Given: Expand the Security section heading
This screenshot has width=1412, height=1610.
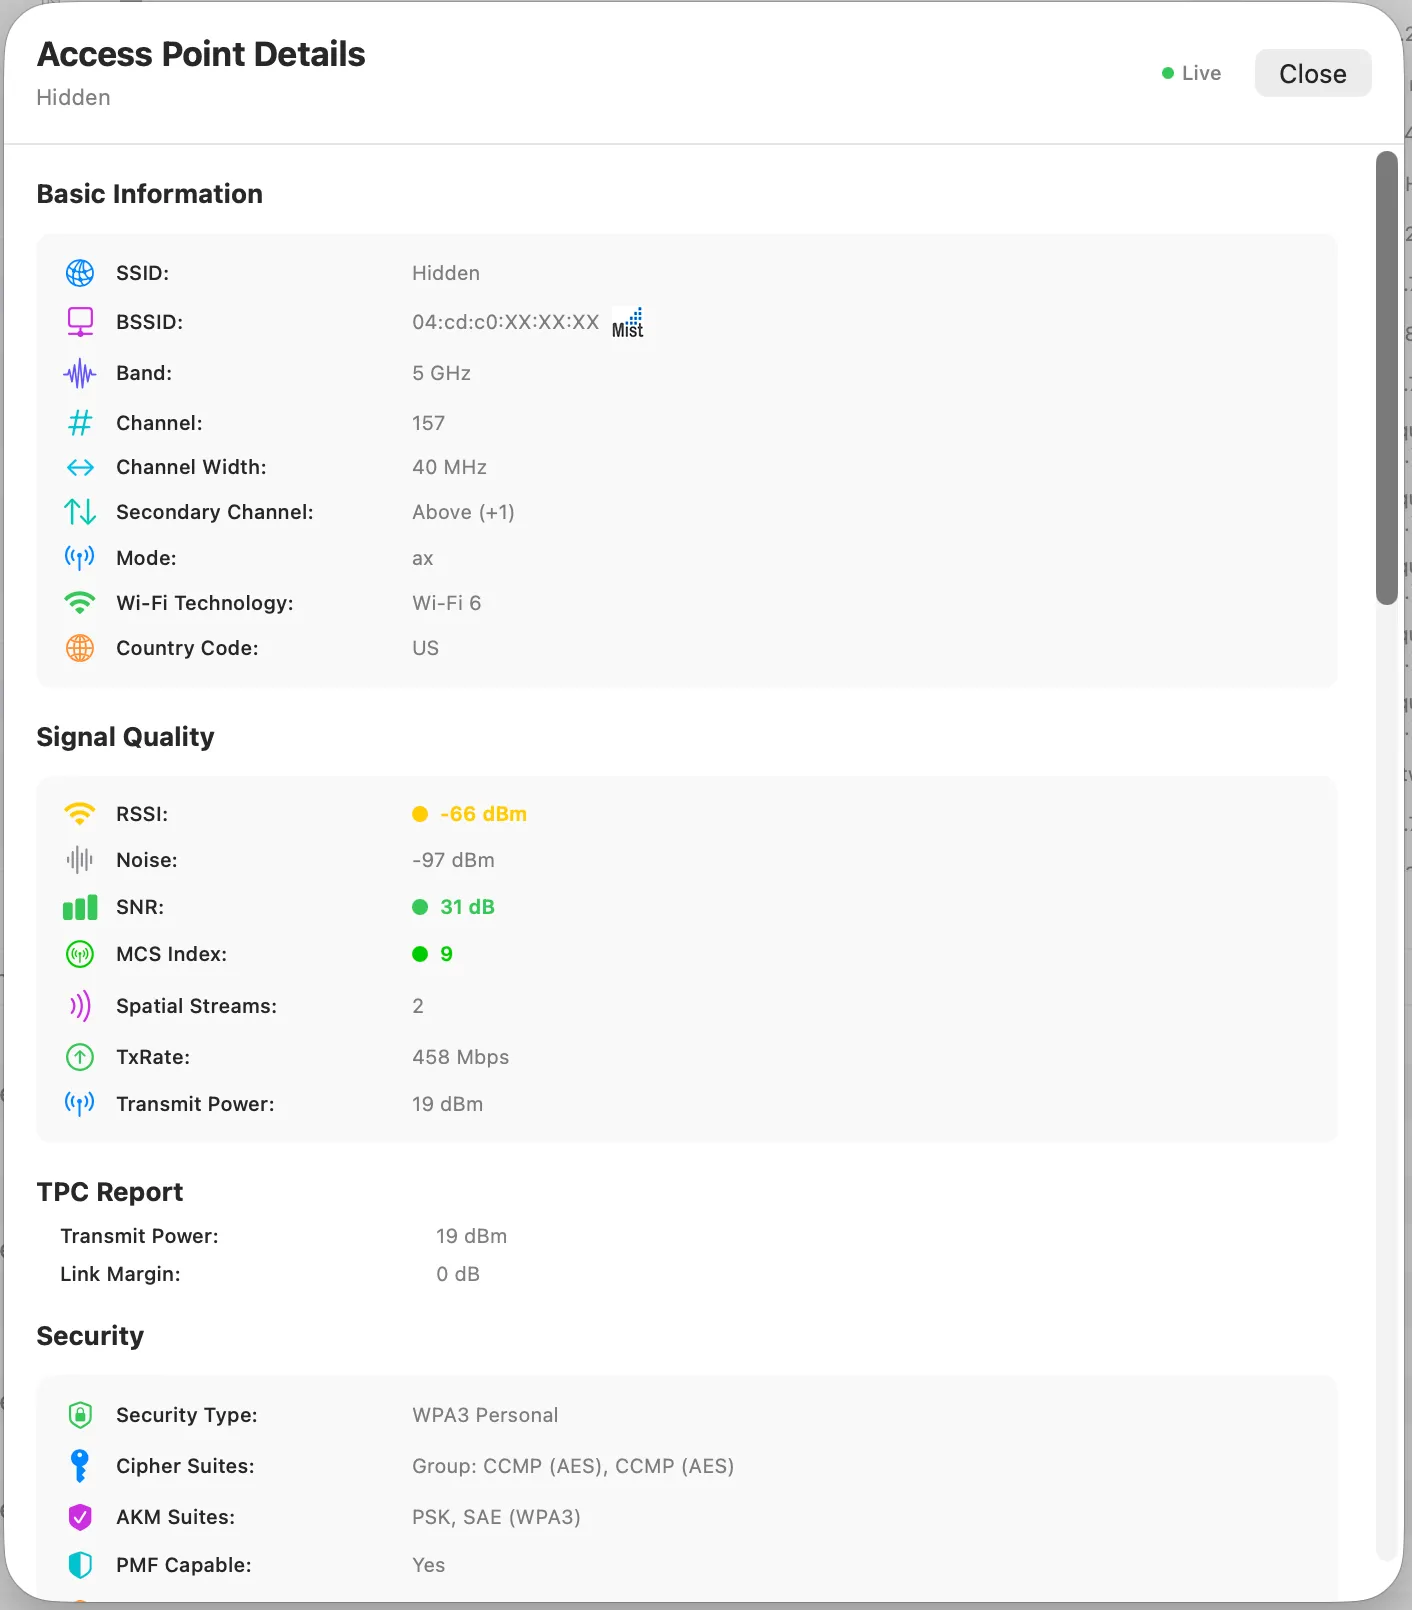Looking at the screenshot, I should coord(90,1336).
